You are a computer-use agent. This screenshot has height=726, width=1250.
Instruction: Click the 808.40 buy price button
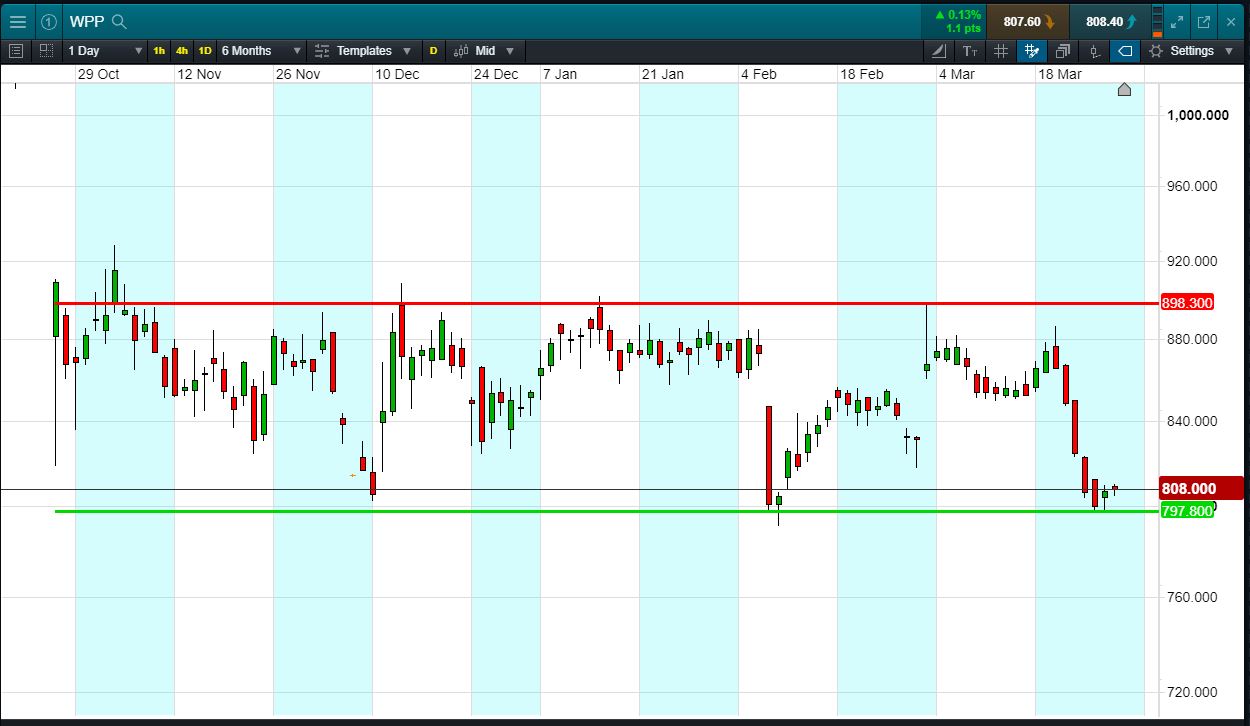click(1109, 21)
